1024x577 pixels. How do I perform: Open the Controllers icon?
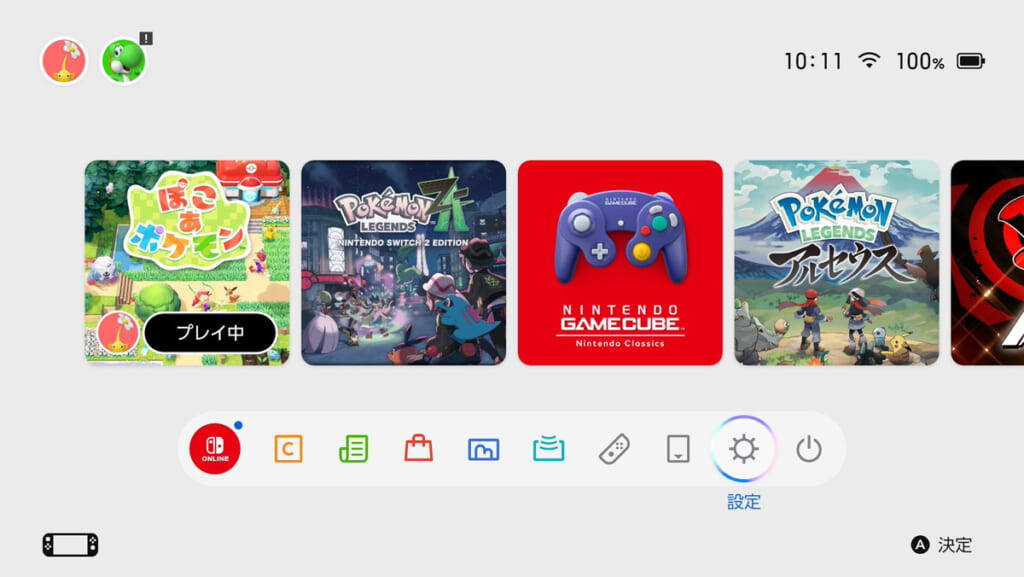614,449
